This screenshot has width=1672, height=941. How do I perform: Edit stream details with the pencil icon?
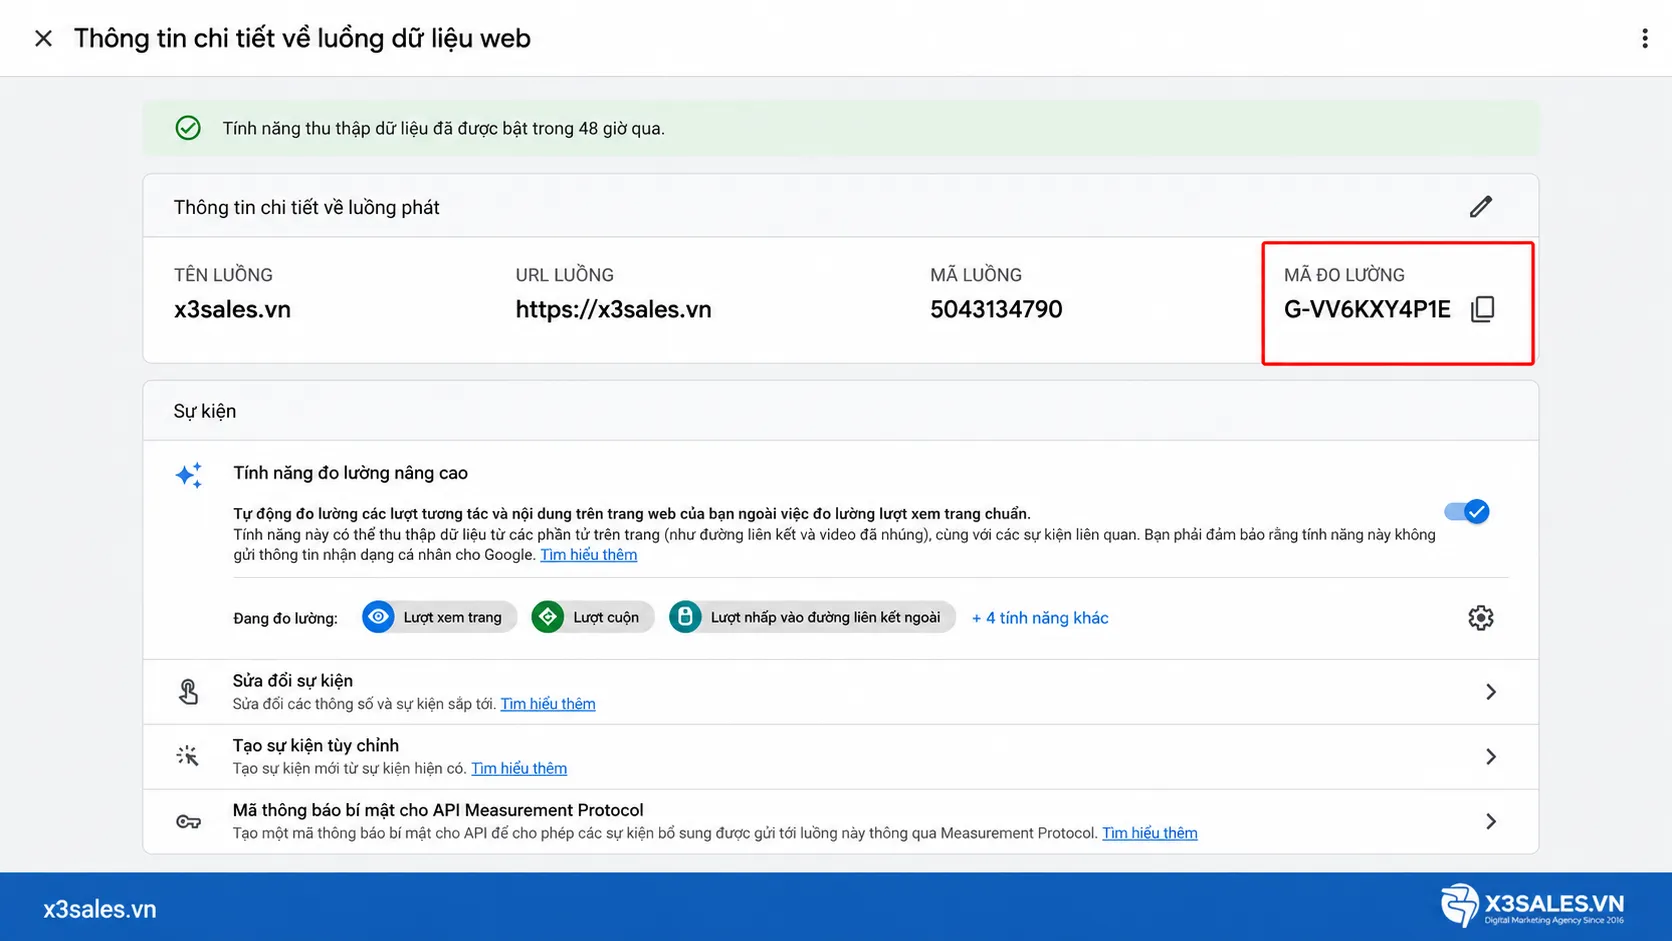1481,207
